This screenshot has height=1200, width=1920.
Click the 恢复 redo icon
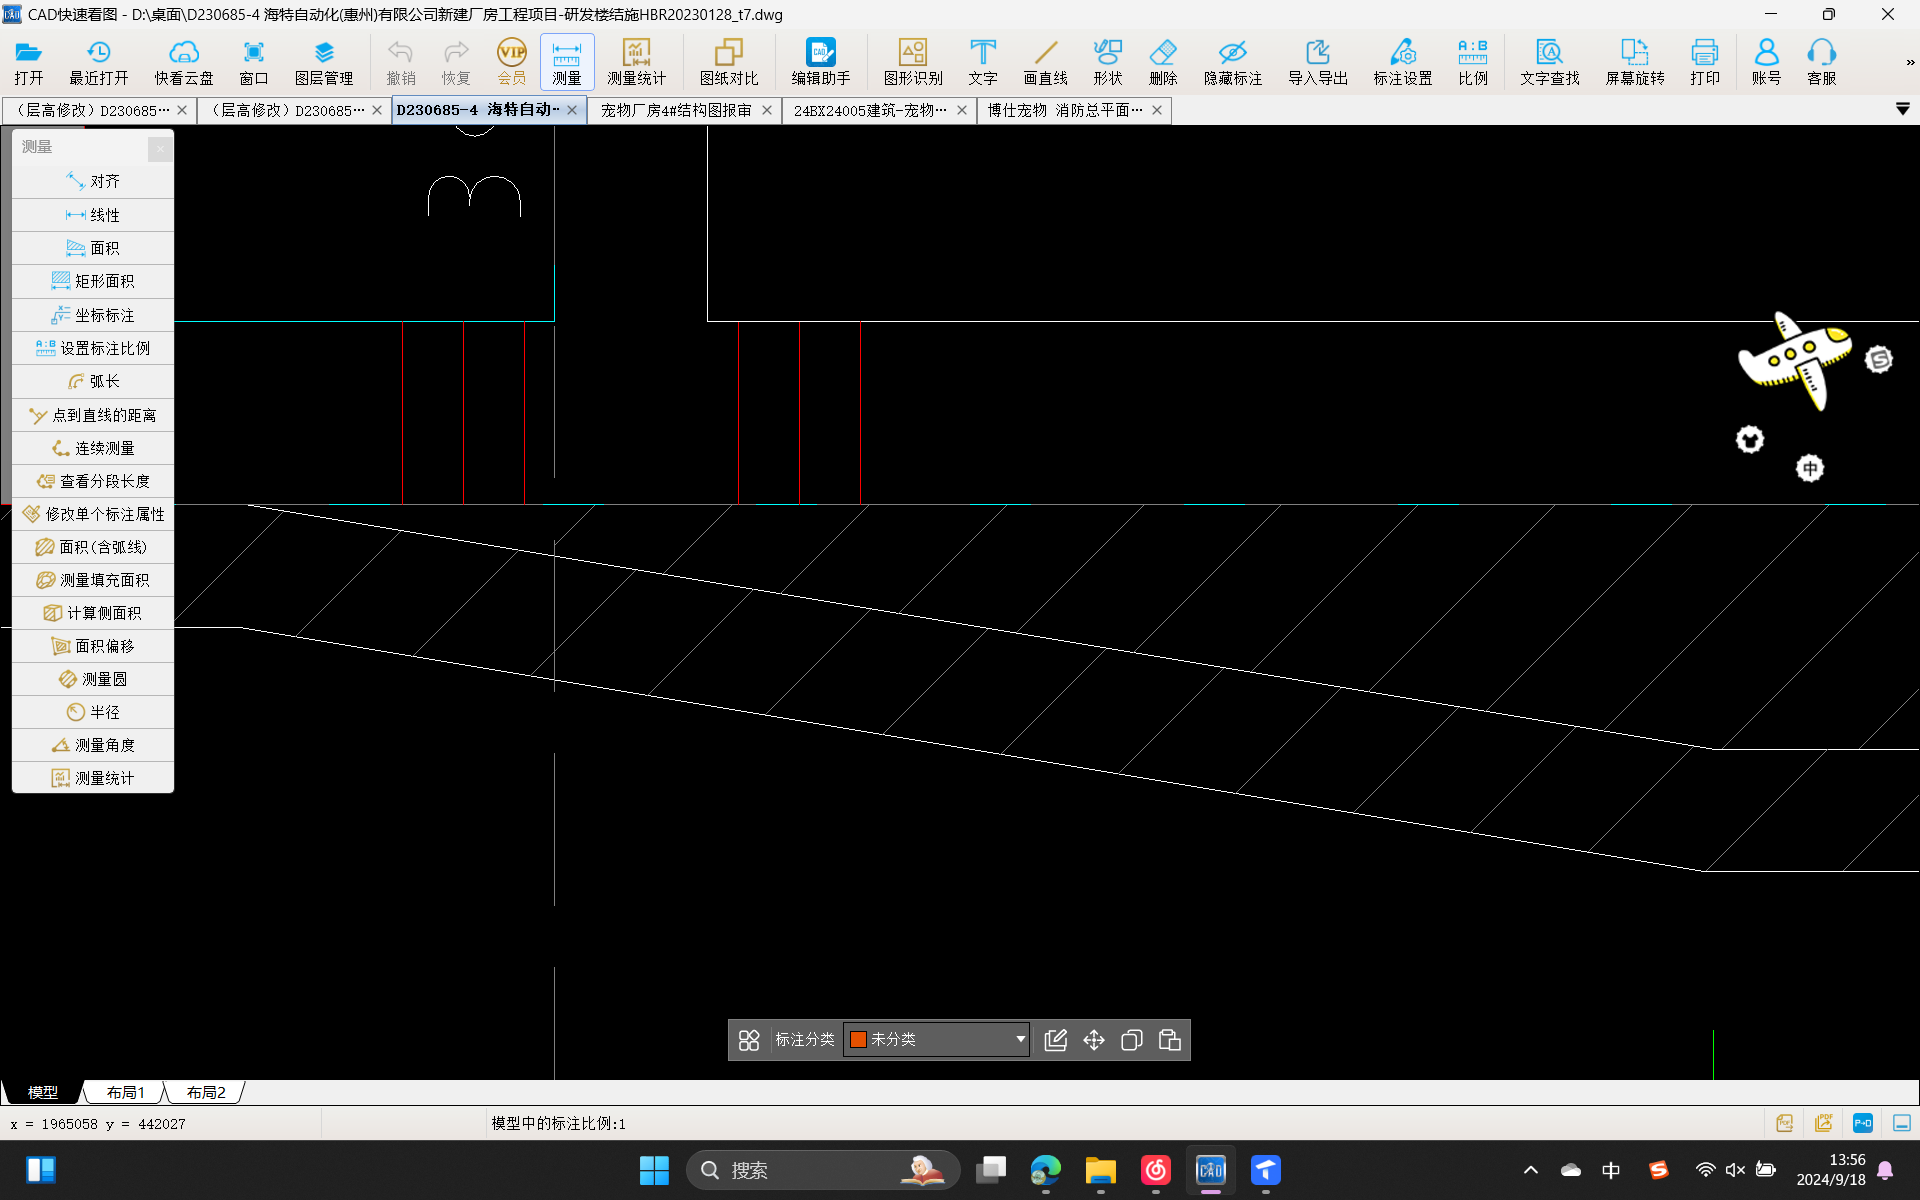(456, 63)
